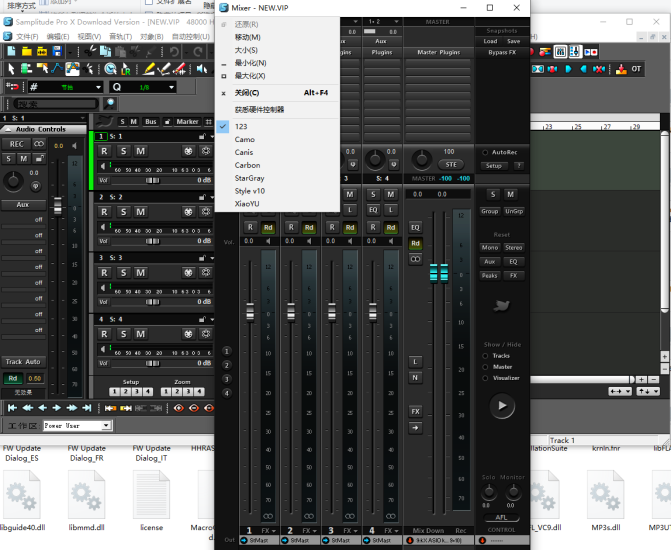Click the gear icon on track S: 2
This screenshot has height=550, width=671.
tap(206, 212)
